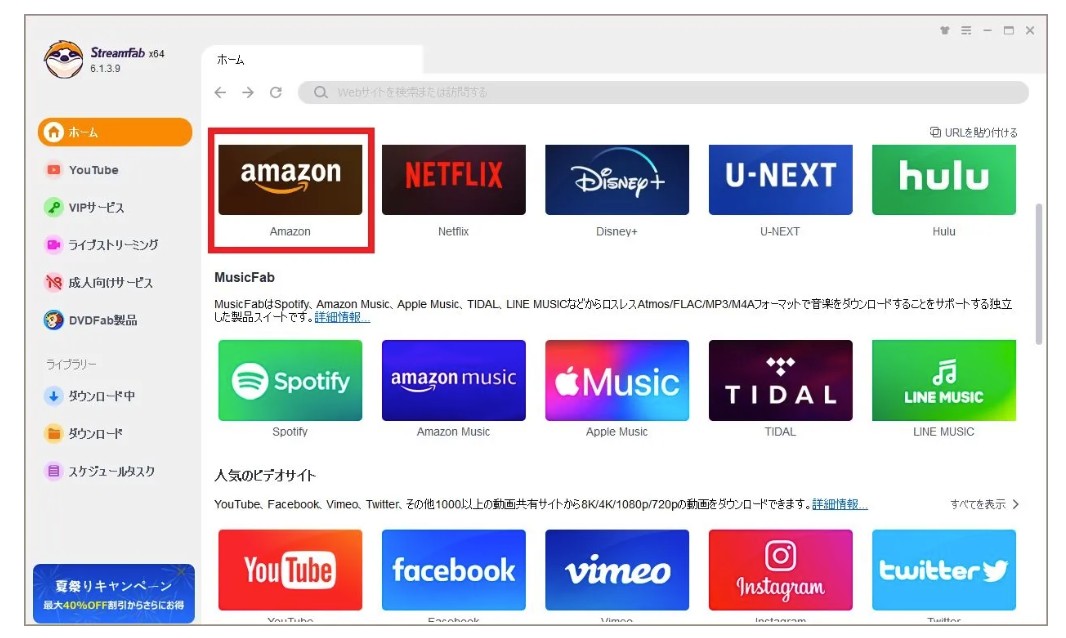Image resolution: width=1066 pixels, height=638 pixels.
Task: Go forward with the right arrow icon
Action: pos(248,93)
